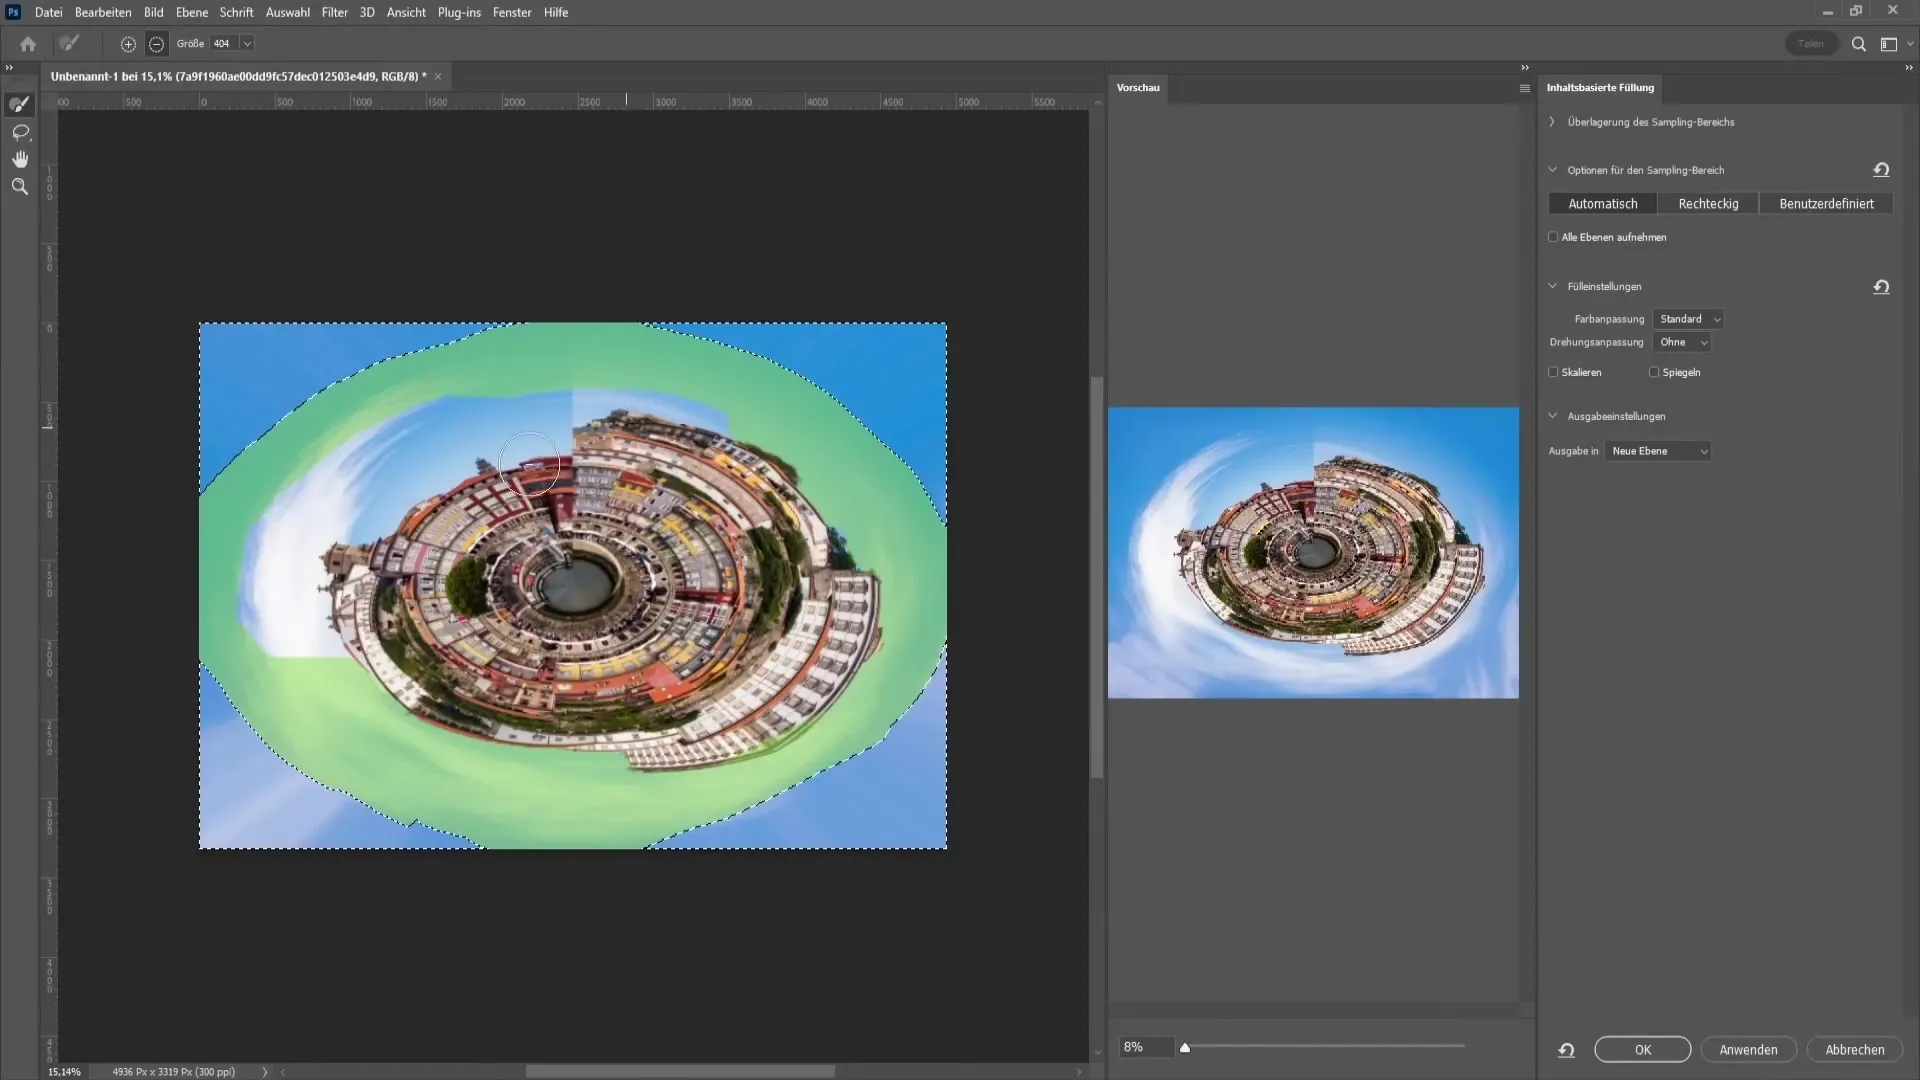
Task: Click the Teilen button
Action: tap(1811, 44)
